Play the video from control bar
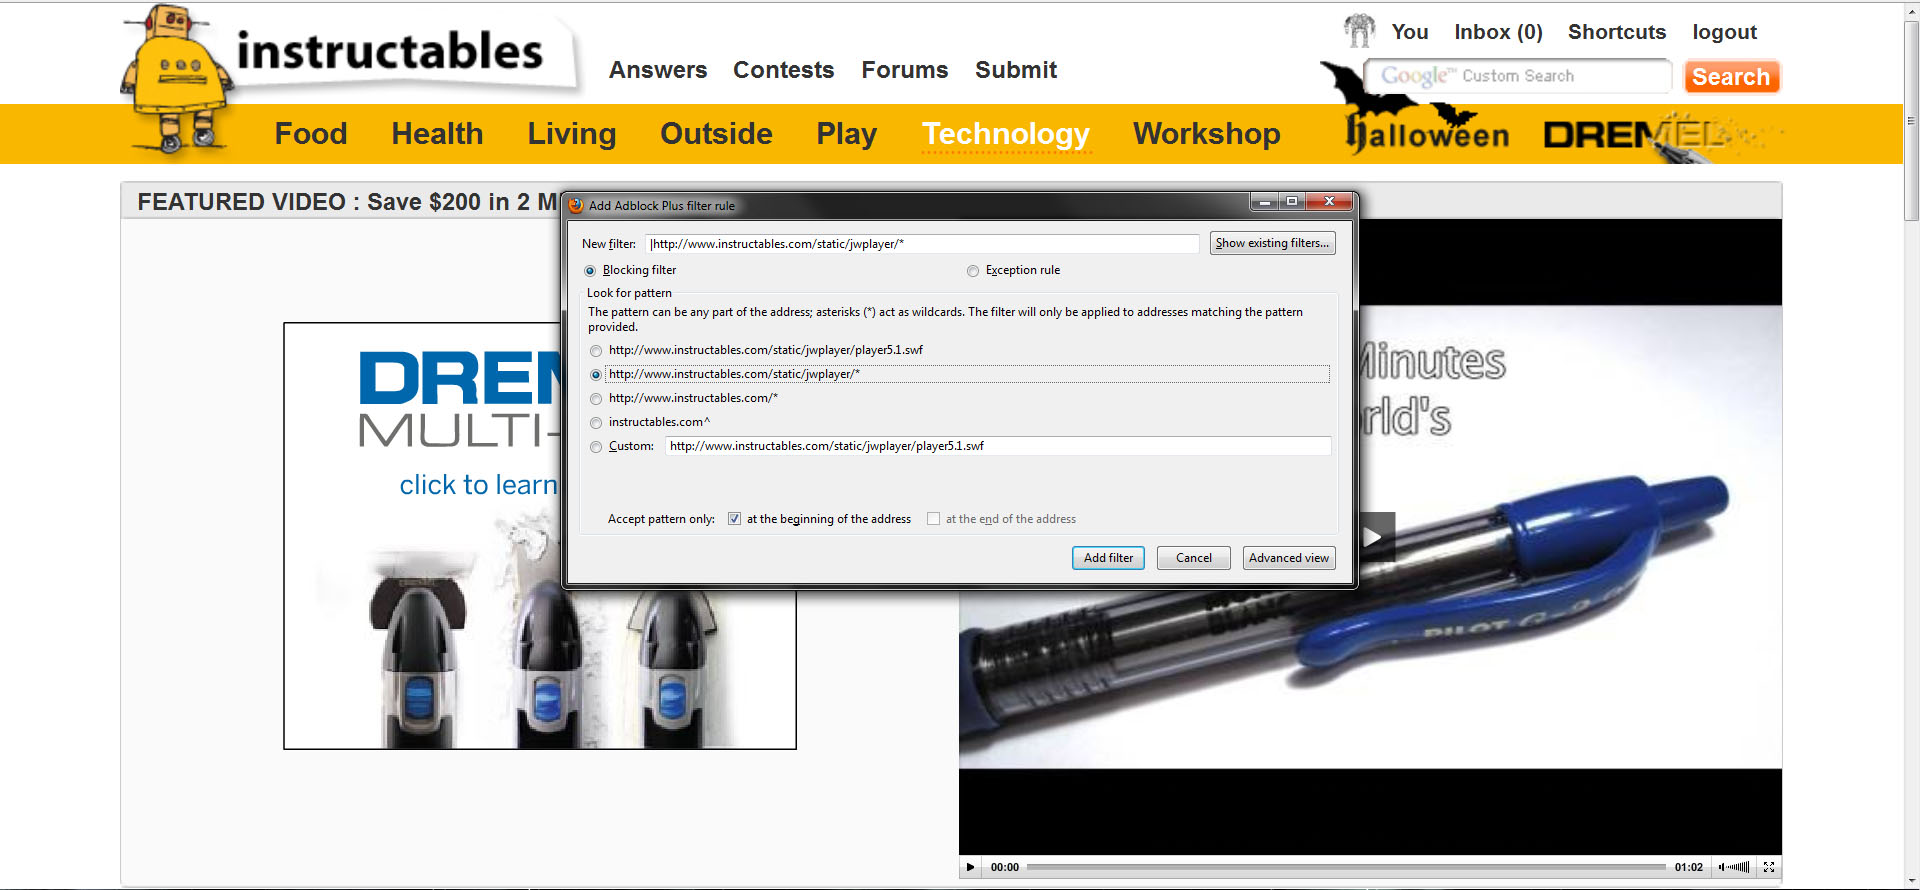The width and height of the screenshot is (1920, 890). pyautogui.click(x=970, y=867)
